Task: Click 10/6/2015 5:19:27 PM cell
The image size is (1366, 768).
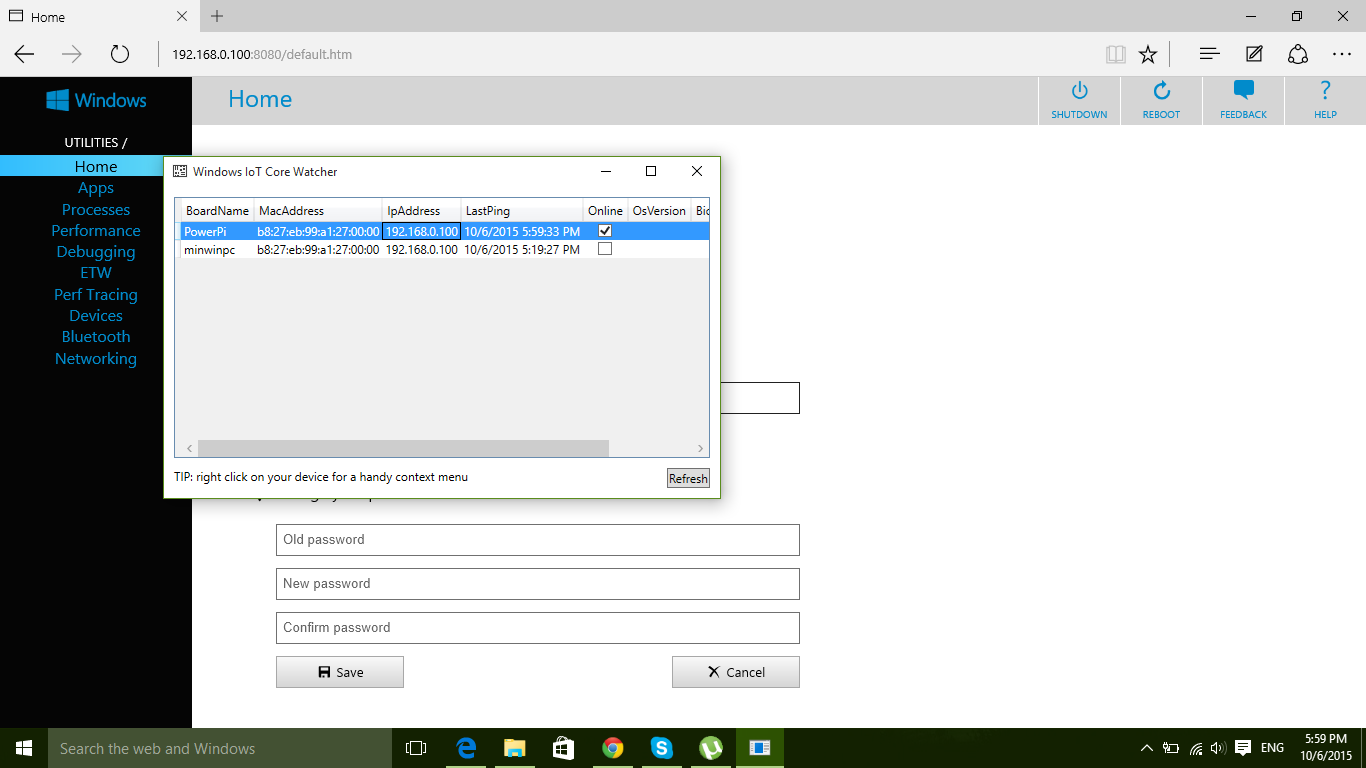Action: pos(522,250)
